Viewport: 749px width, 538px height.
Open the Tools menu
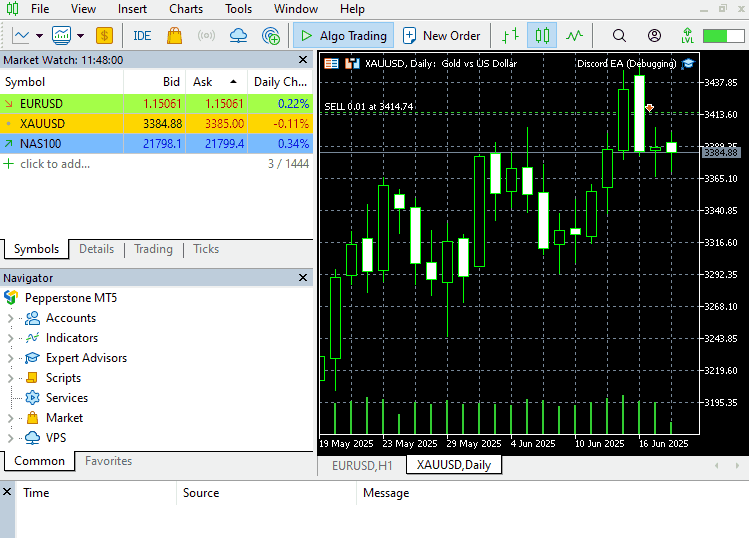coord(238,9)
